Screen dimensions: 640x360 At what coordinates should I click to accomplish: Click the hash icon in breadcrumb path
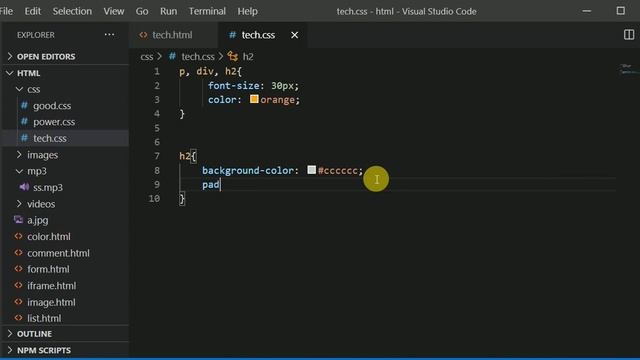[x=172, y=56]
